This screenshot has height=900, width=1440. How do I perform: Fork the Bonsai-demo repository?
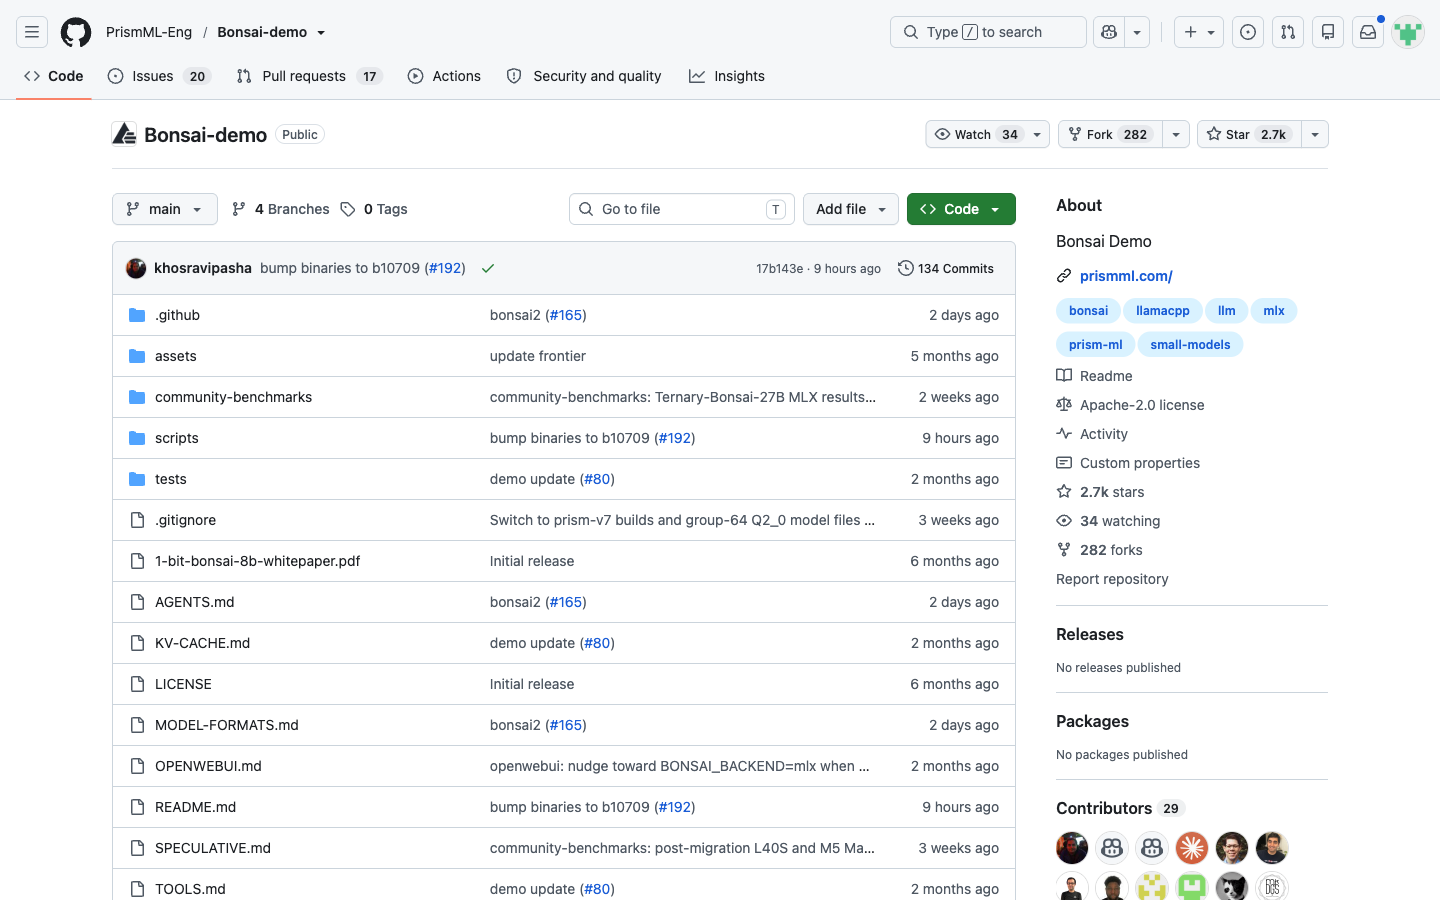(x=1110, y=134)
